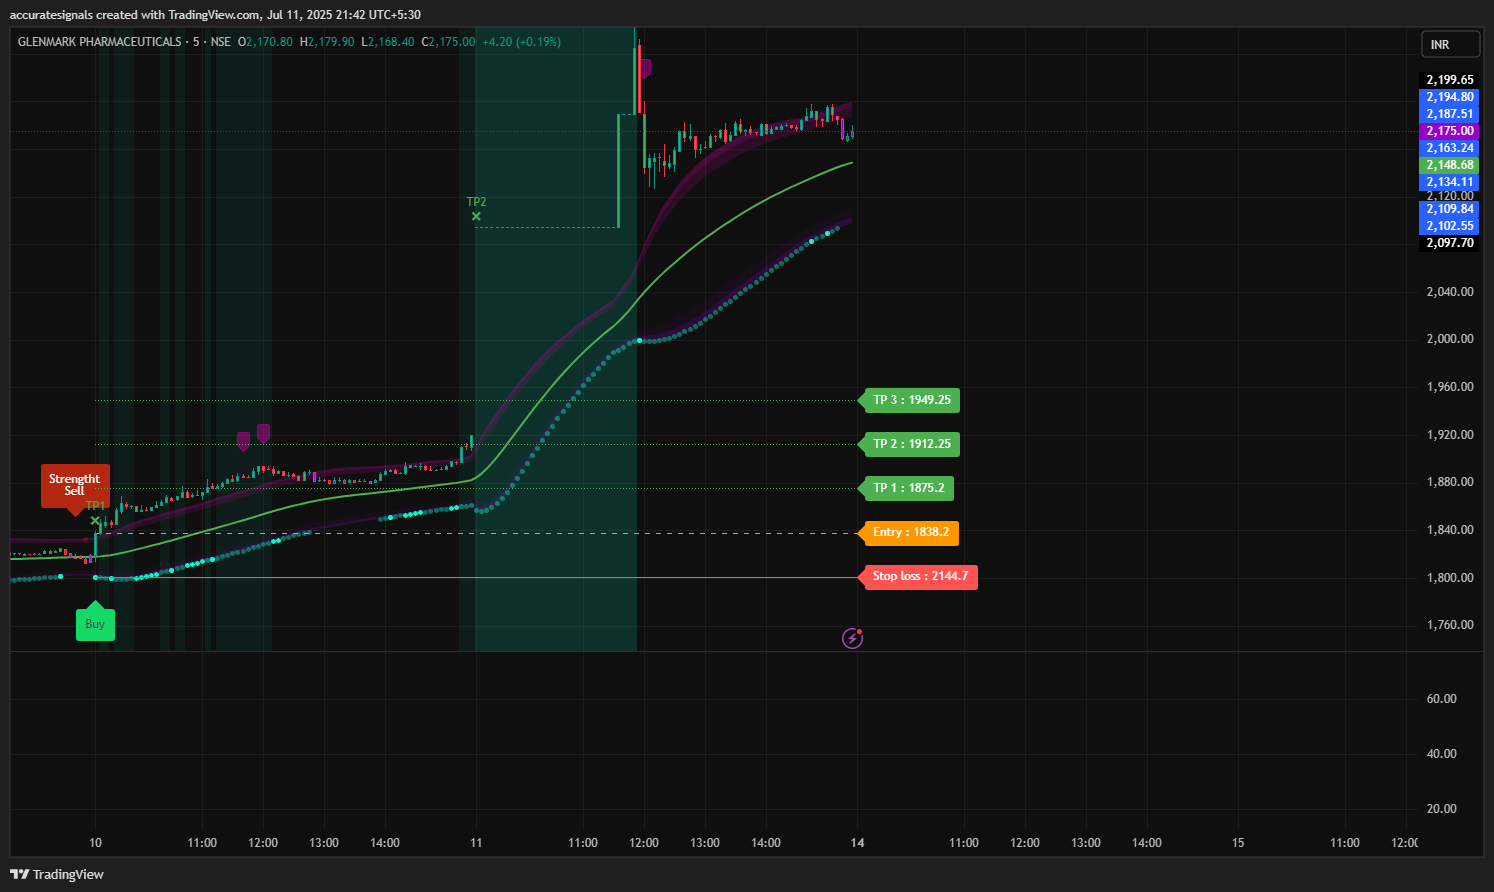Click the purple flag marker above the tall red candle
Image resolution: width=1494 pixels, height=892 pixels.
click(646, 68)
